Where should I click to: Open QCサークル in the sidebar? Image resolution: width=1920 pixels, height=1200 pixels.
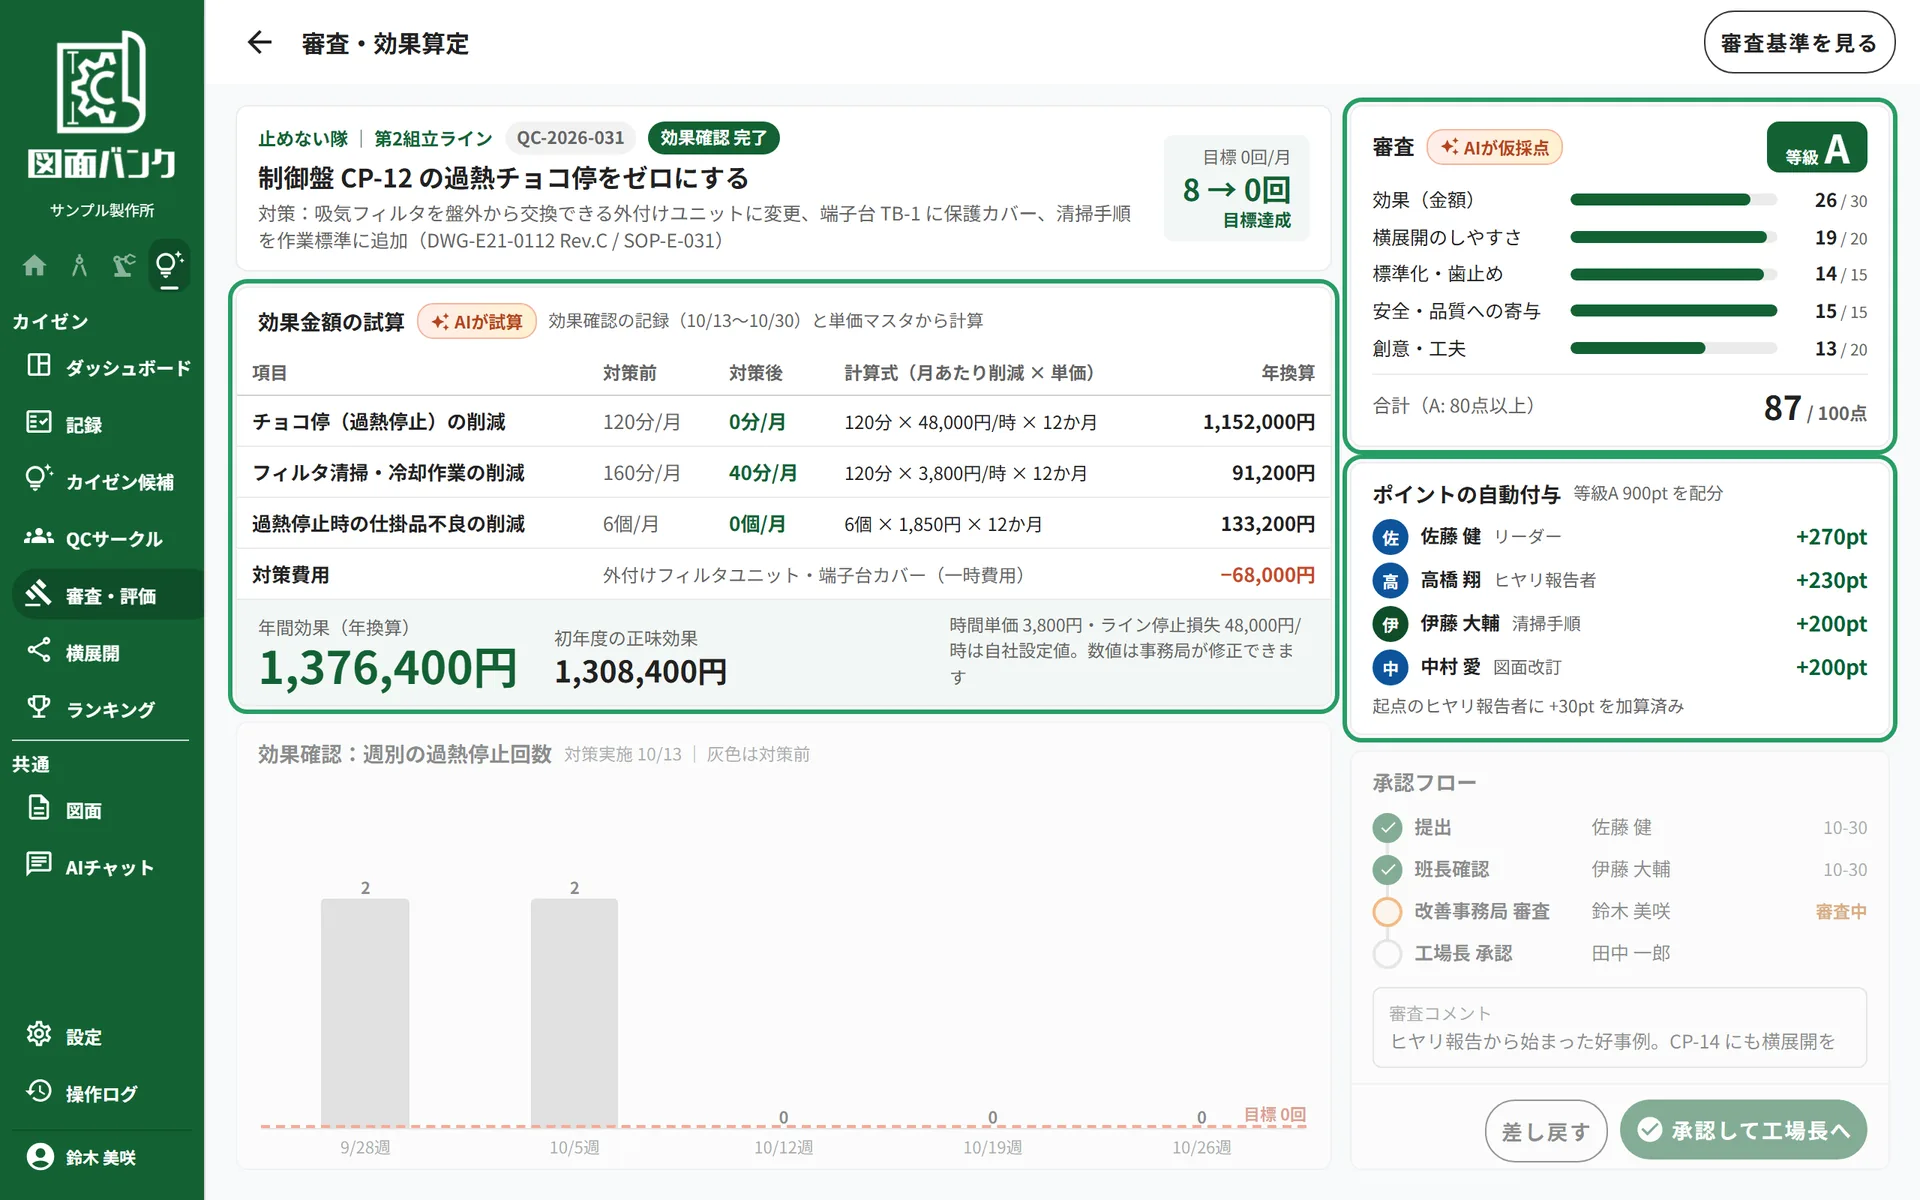click(108, 538)
